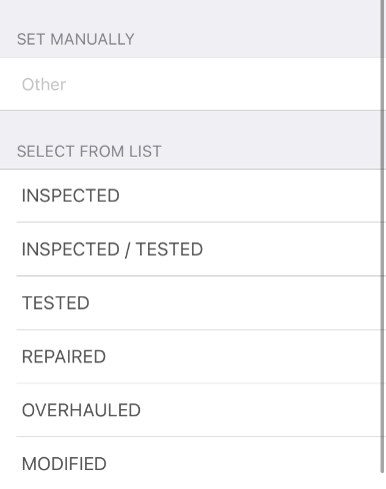Viewport: 386px width, 489px height.
Task: Select the first entry under SELECT FROM LIST
Action: point(191,196)
